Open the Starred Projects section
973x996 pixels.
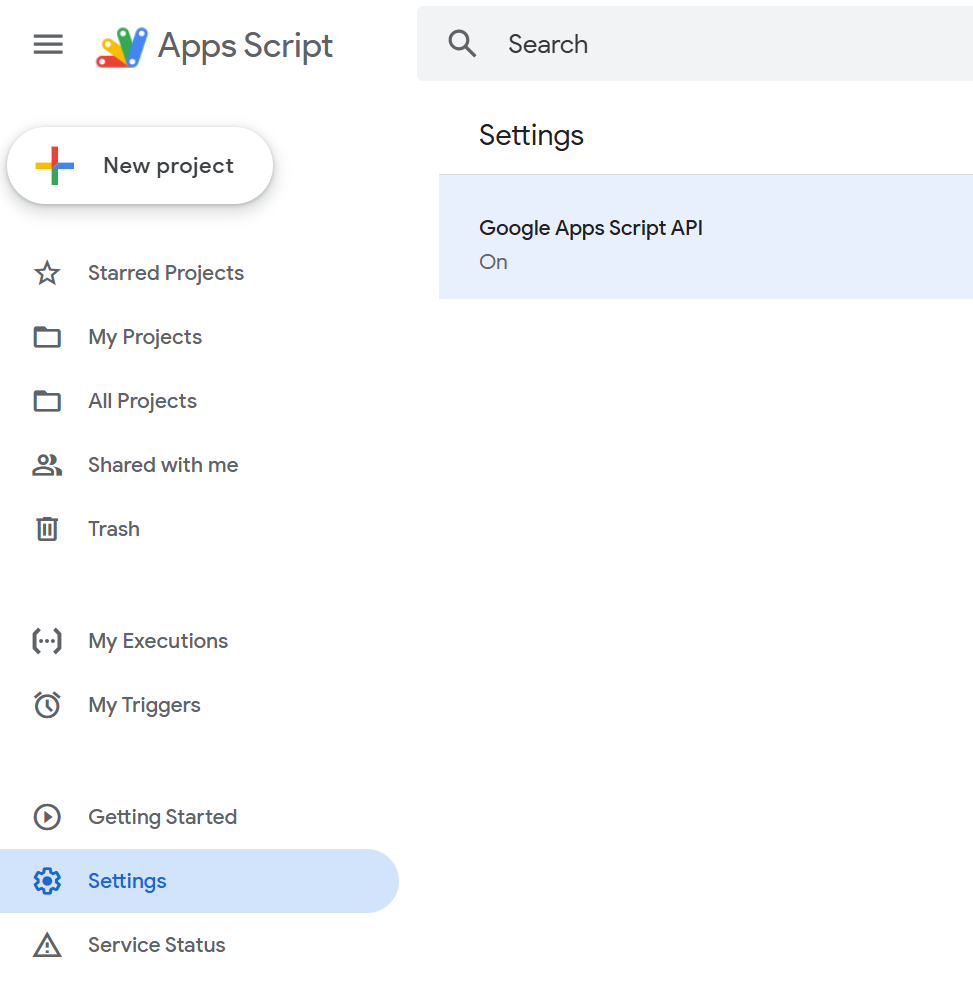click(165, 273)
